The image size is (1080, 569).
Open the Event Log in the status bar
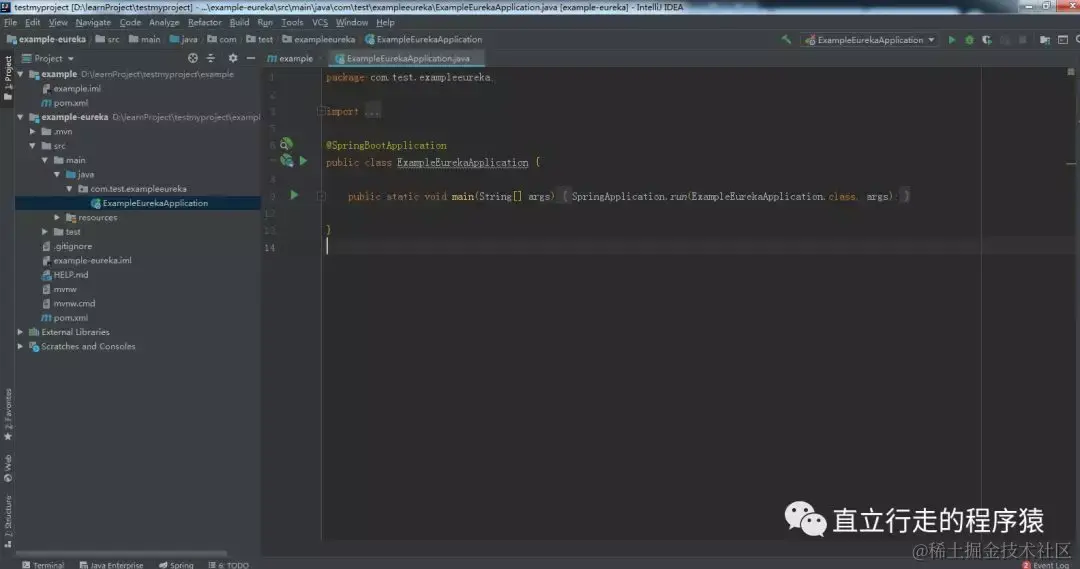click(1046, 565)
